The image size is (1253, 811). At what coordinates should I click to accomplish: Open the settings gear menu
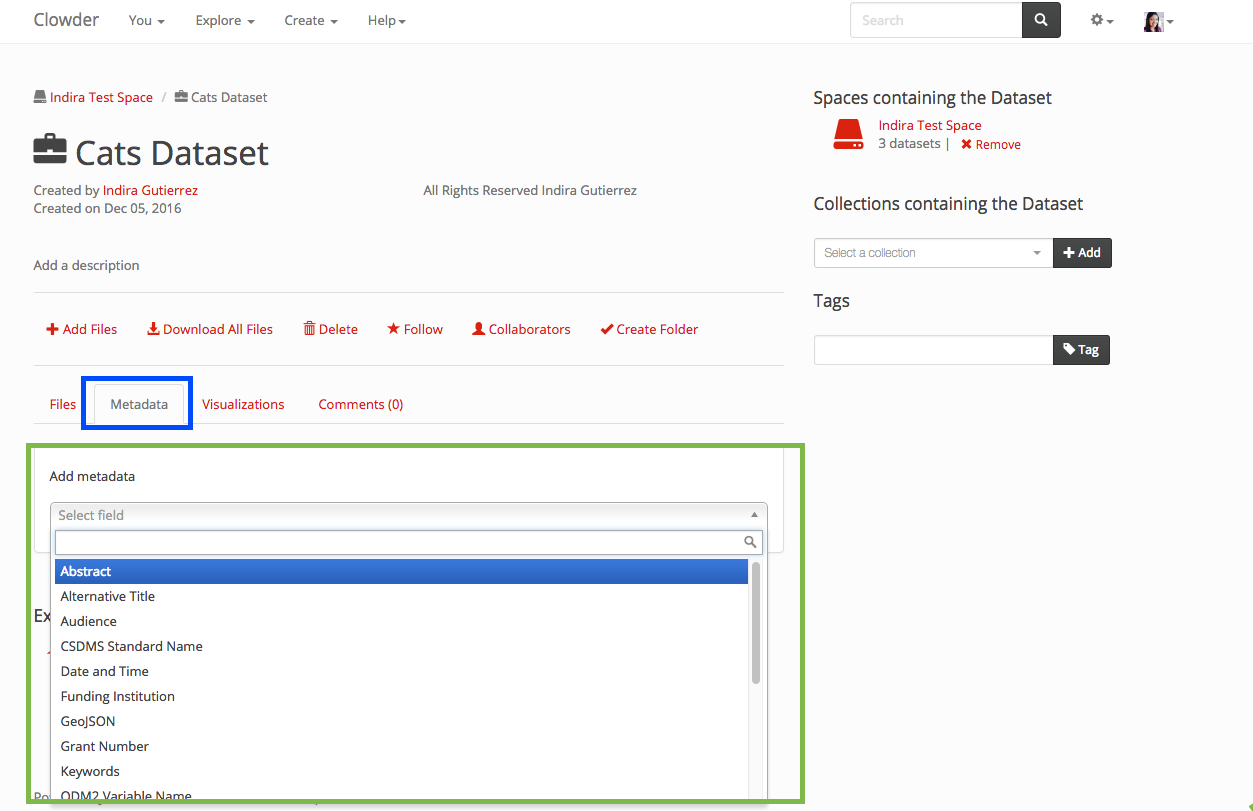[1101, 20]
